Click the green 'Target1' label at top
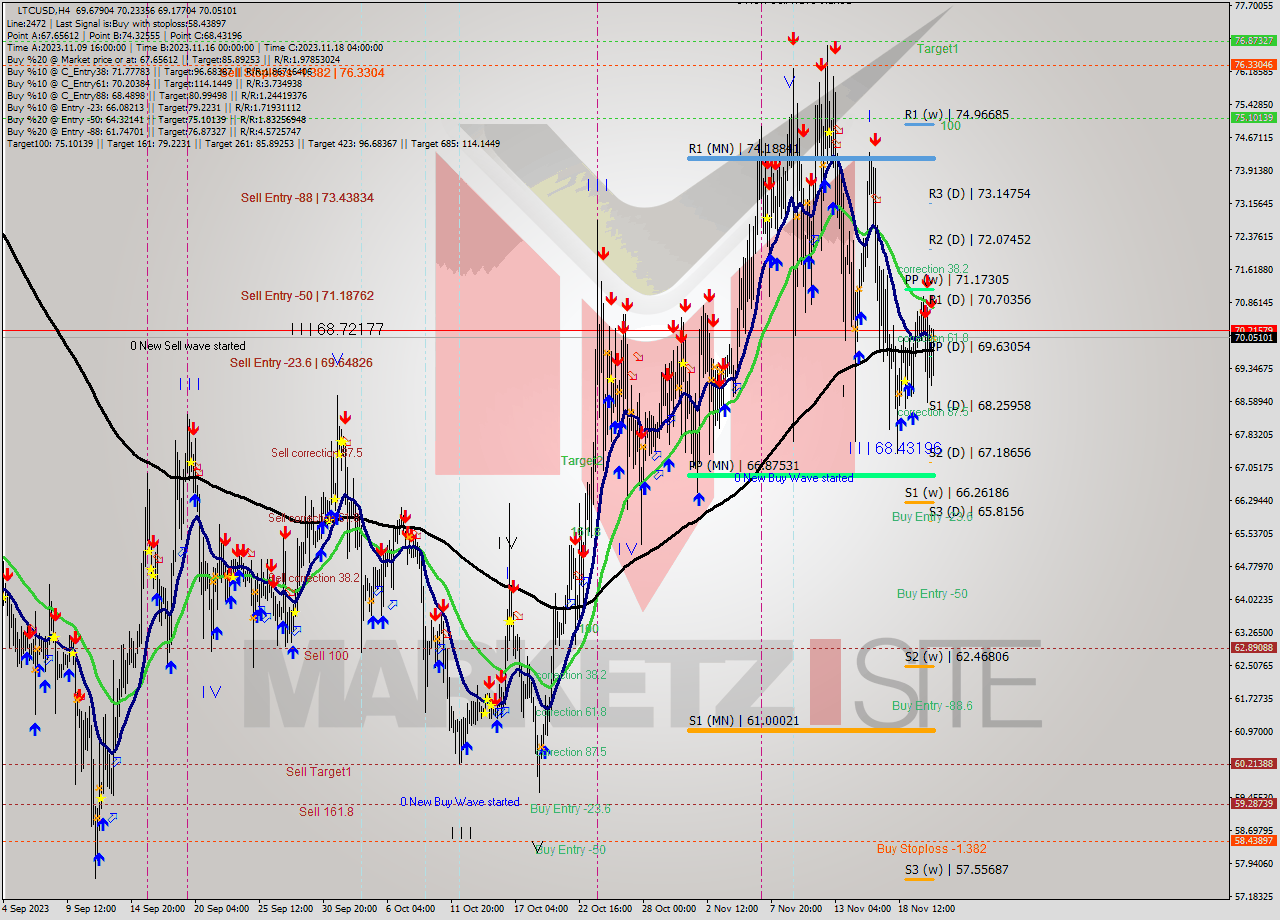 pyautogui.click(x=937, y=48)
